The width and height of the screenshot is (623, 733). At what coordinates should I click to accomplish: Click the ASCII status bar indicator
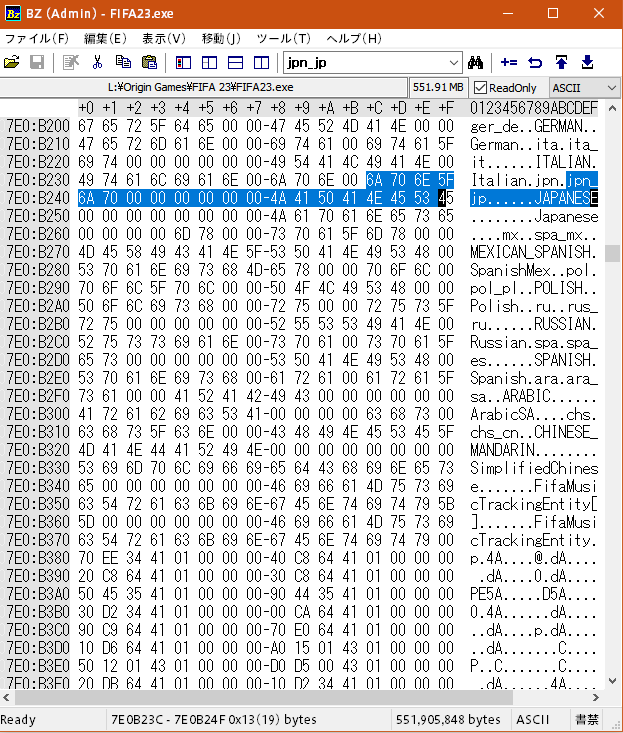click(x=532, y=719)
